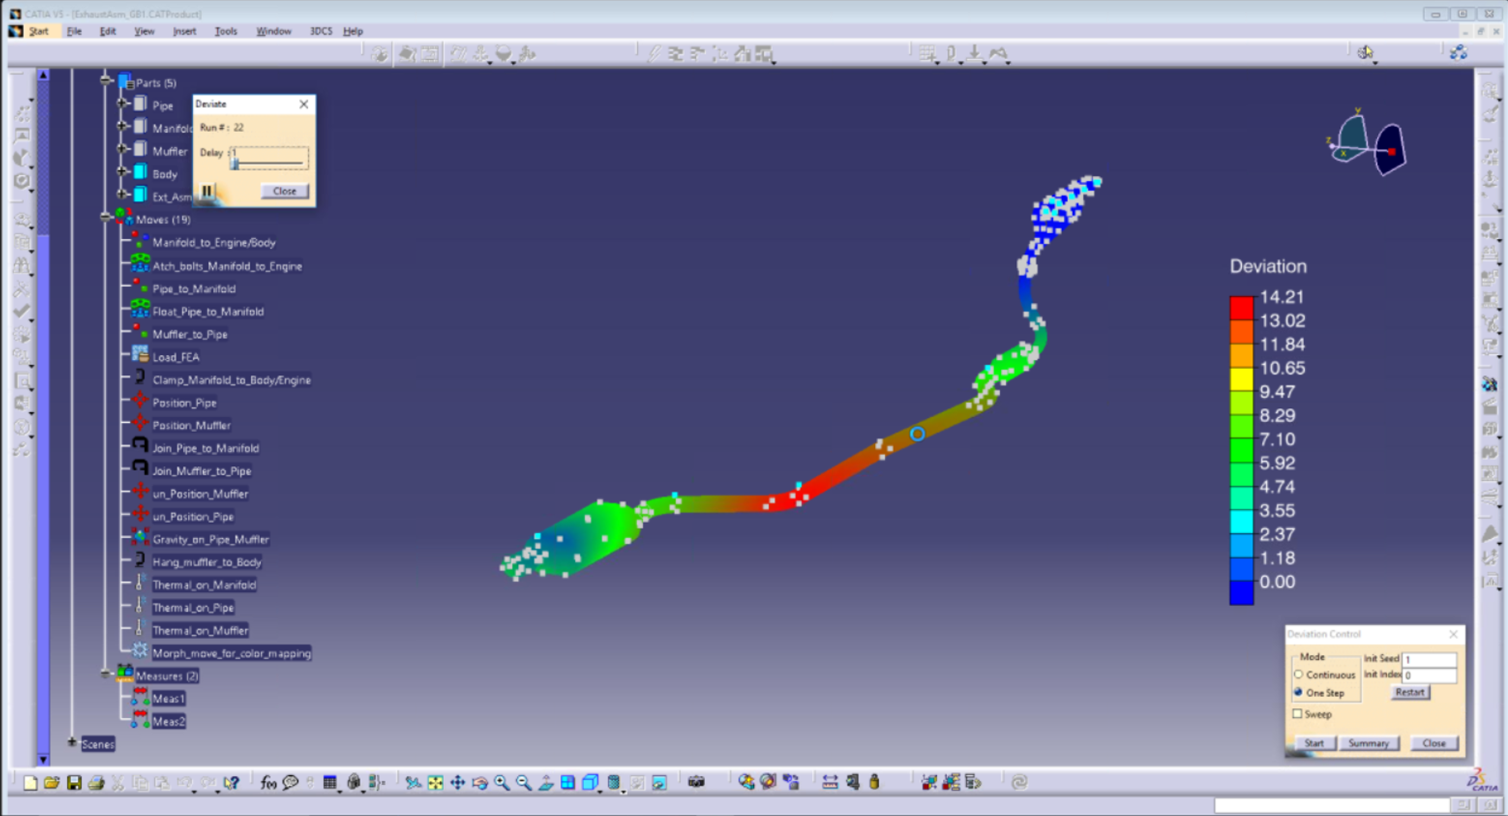Activate the Pan tool icon
The image size is (1508, 816).
click(x=458, y=783)
